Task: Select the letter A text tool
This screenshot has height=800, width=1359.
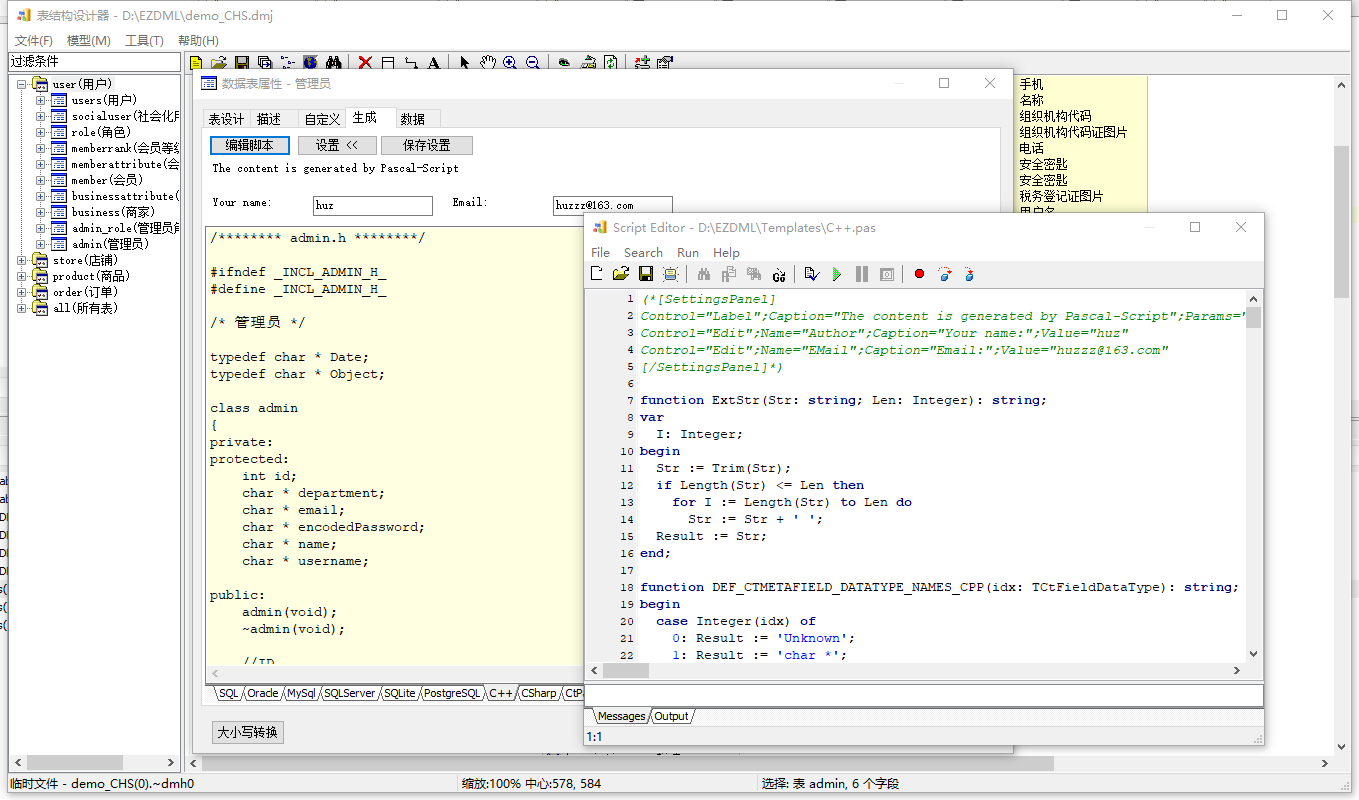Action: point(434,62)
